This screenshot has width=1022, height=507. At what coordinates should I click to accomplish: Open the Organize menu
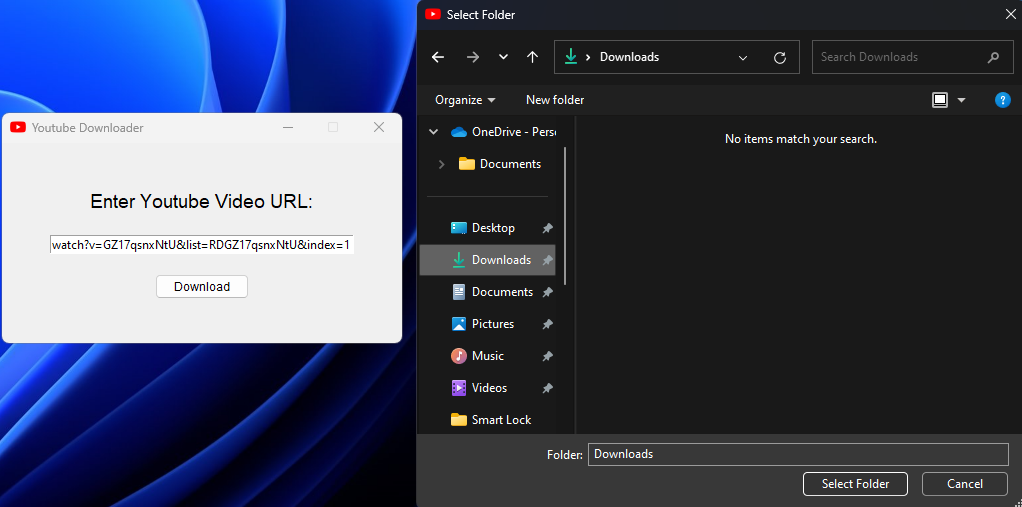click(x=465, y=100)
